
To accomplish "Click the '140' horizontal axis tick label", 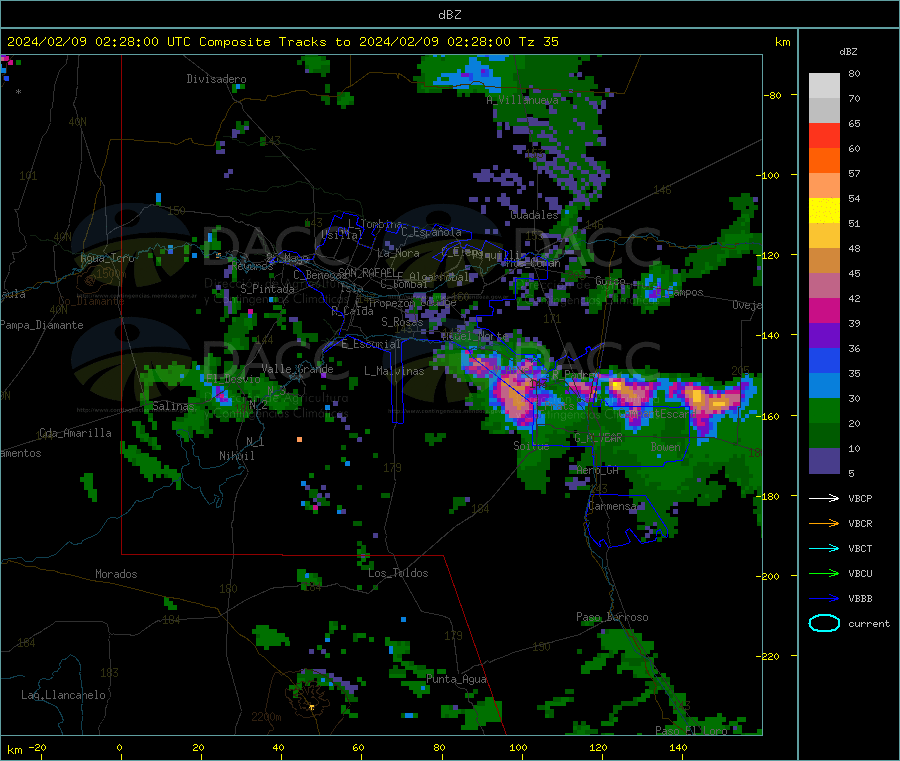I will point(678,747).
